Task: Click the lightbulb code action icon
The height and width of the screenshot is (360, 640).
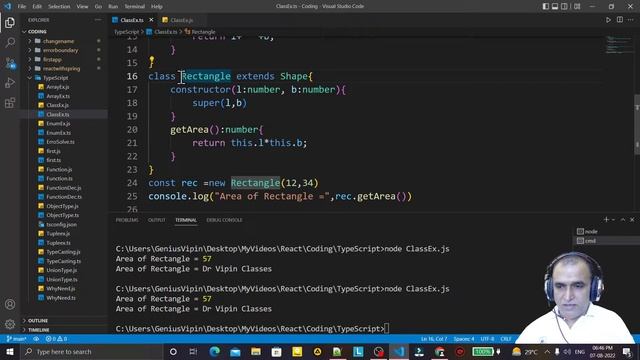Action: tap(151, 62)
